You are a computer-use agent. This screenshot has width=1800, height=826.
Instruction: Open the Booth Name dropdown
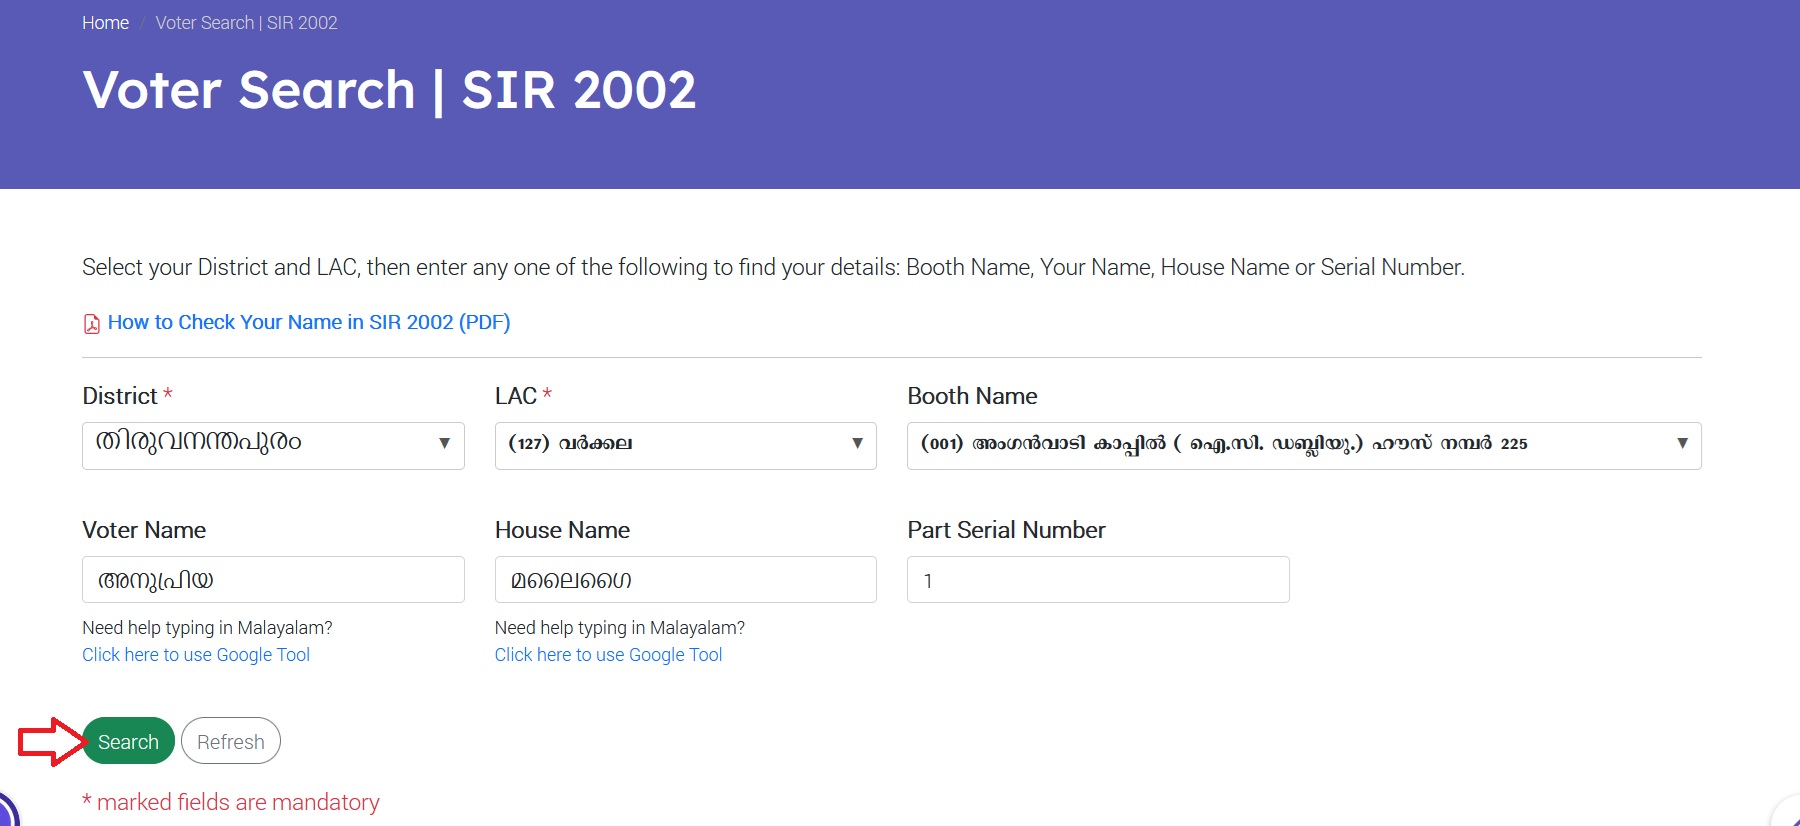[1303, 445]
